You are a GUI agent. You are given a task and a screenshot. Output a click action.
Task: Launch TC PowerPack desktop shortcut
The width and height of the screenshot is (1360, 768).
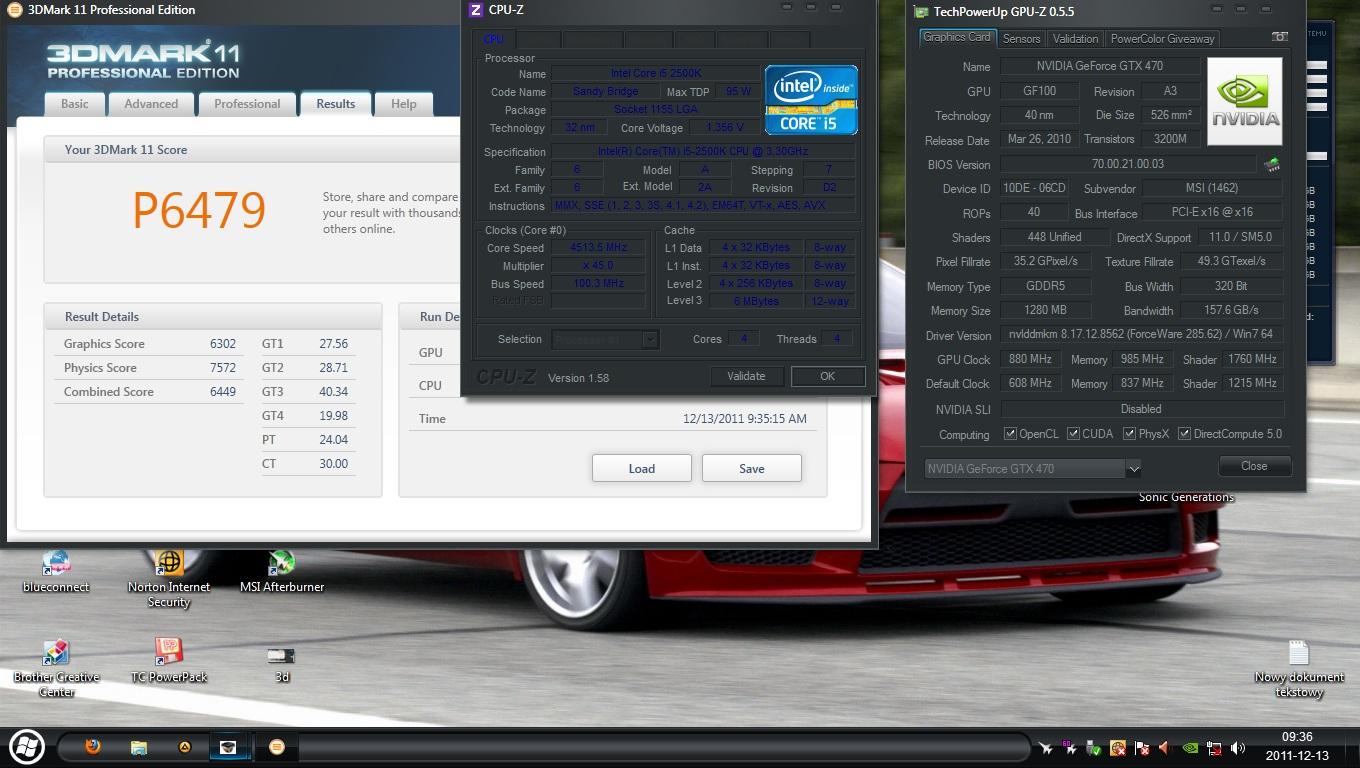169,661
